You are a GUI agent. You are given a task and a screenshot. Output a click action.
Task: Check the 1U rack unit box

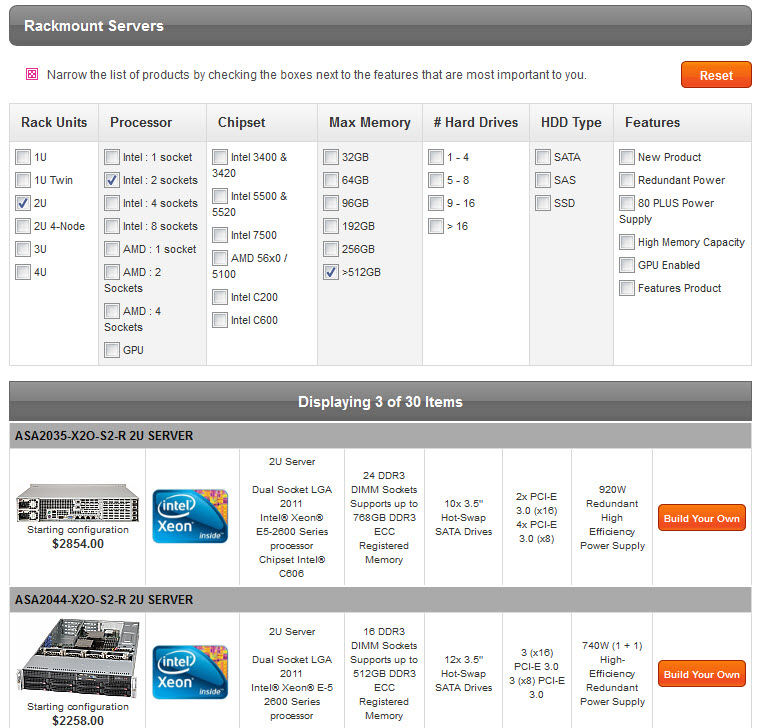(23, 157)
